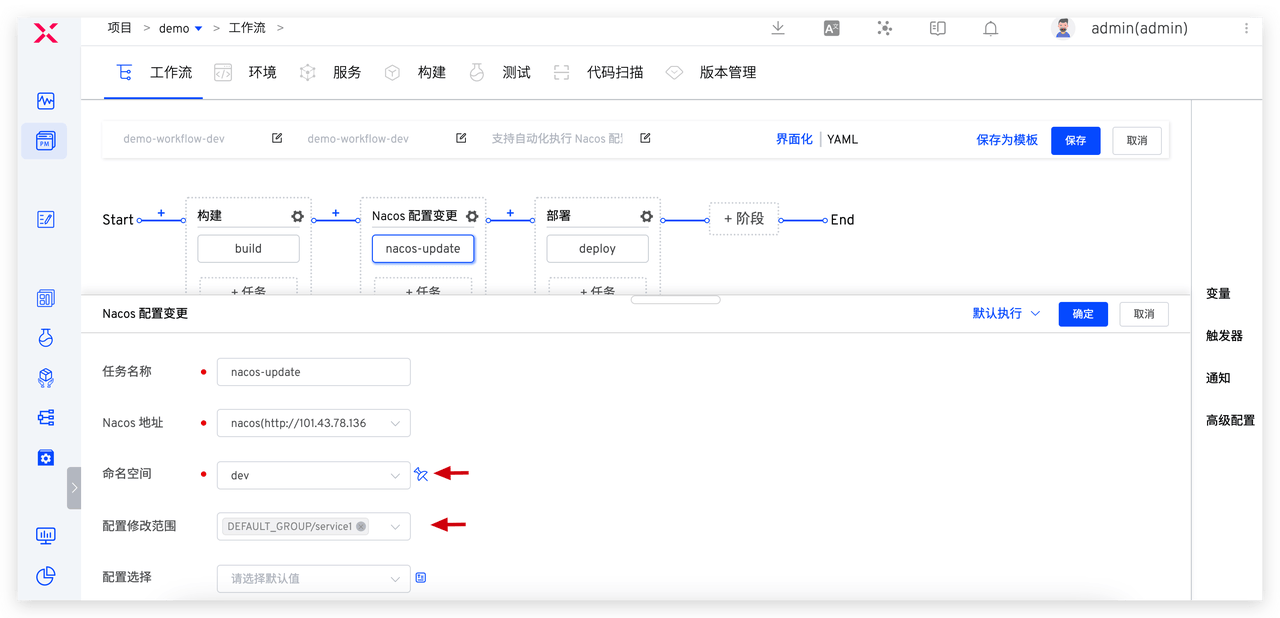Remove the DEFAULT_GROUP/service1 tag
The width and height of the screenshot is (1280, 618).
click(x=361, y=526)
